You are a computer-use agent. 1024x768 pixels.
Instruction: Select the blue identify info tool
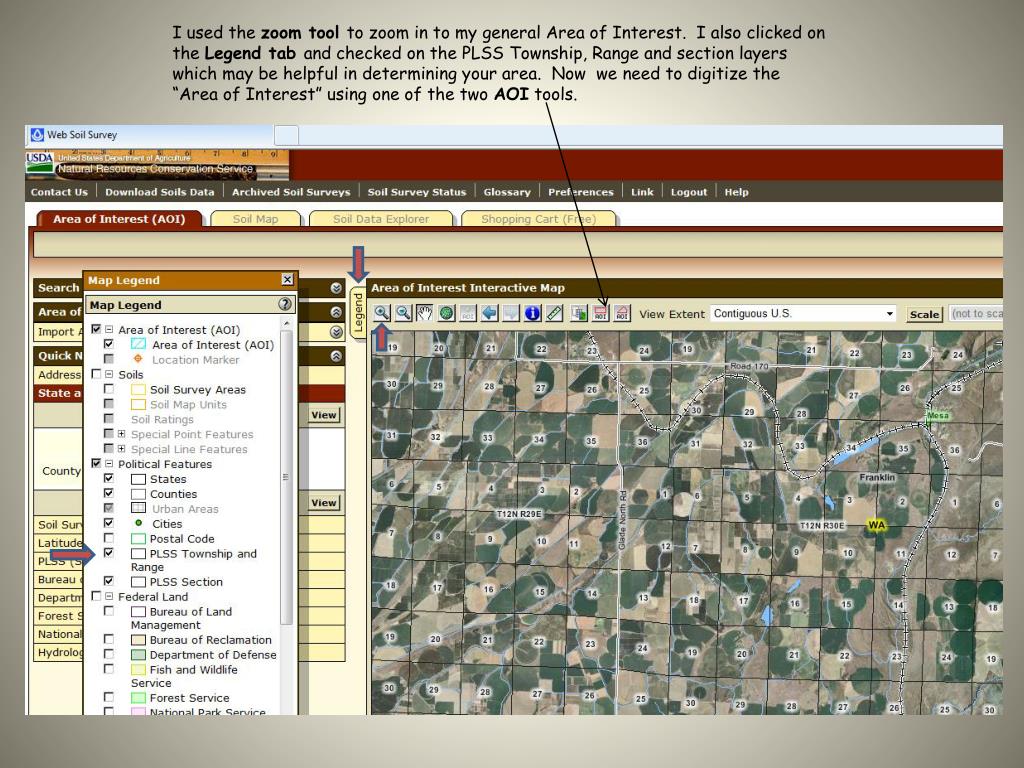click(532, 313)
